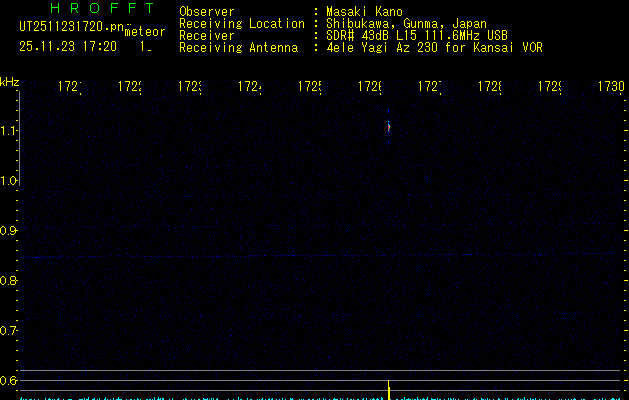
Task: Click the 'Receiving Location' label
Action: pyautogui.click(x=242, y=23)
